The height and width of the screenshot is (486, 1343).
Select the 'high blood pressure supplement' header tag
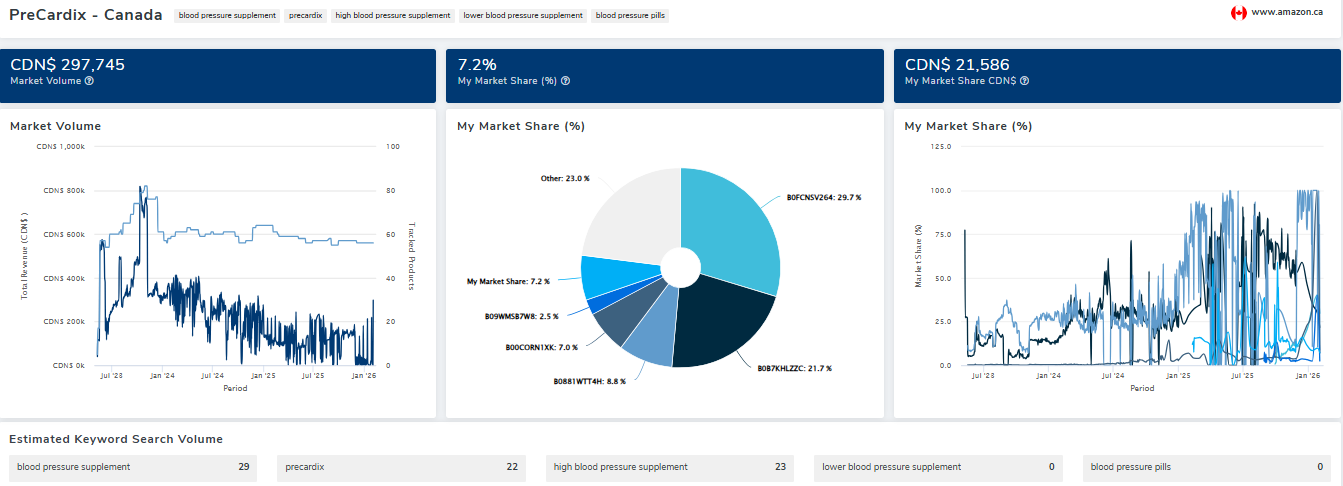point(393,16)
